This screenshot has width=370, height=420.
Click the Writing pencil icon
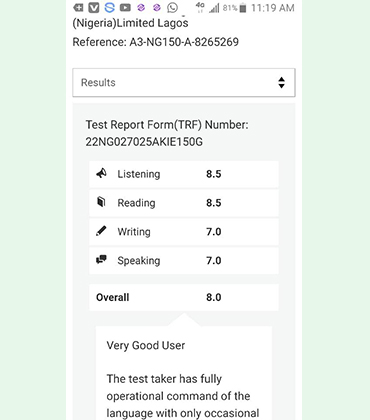[101, 231]
